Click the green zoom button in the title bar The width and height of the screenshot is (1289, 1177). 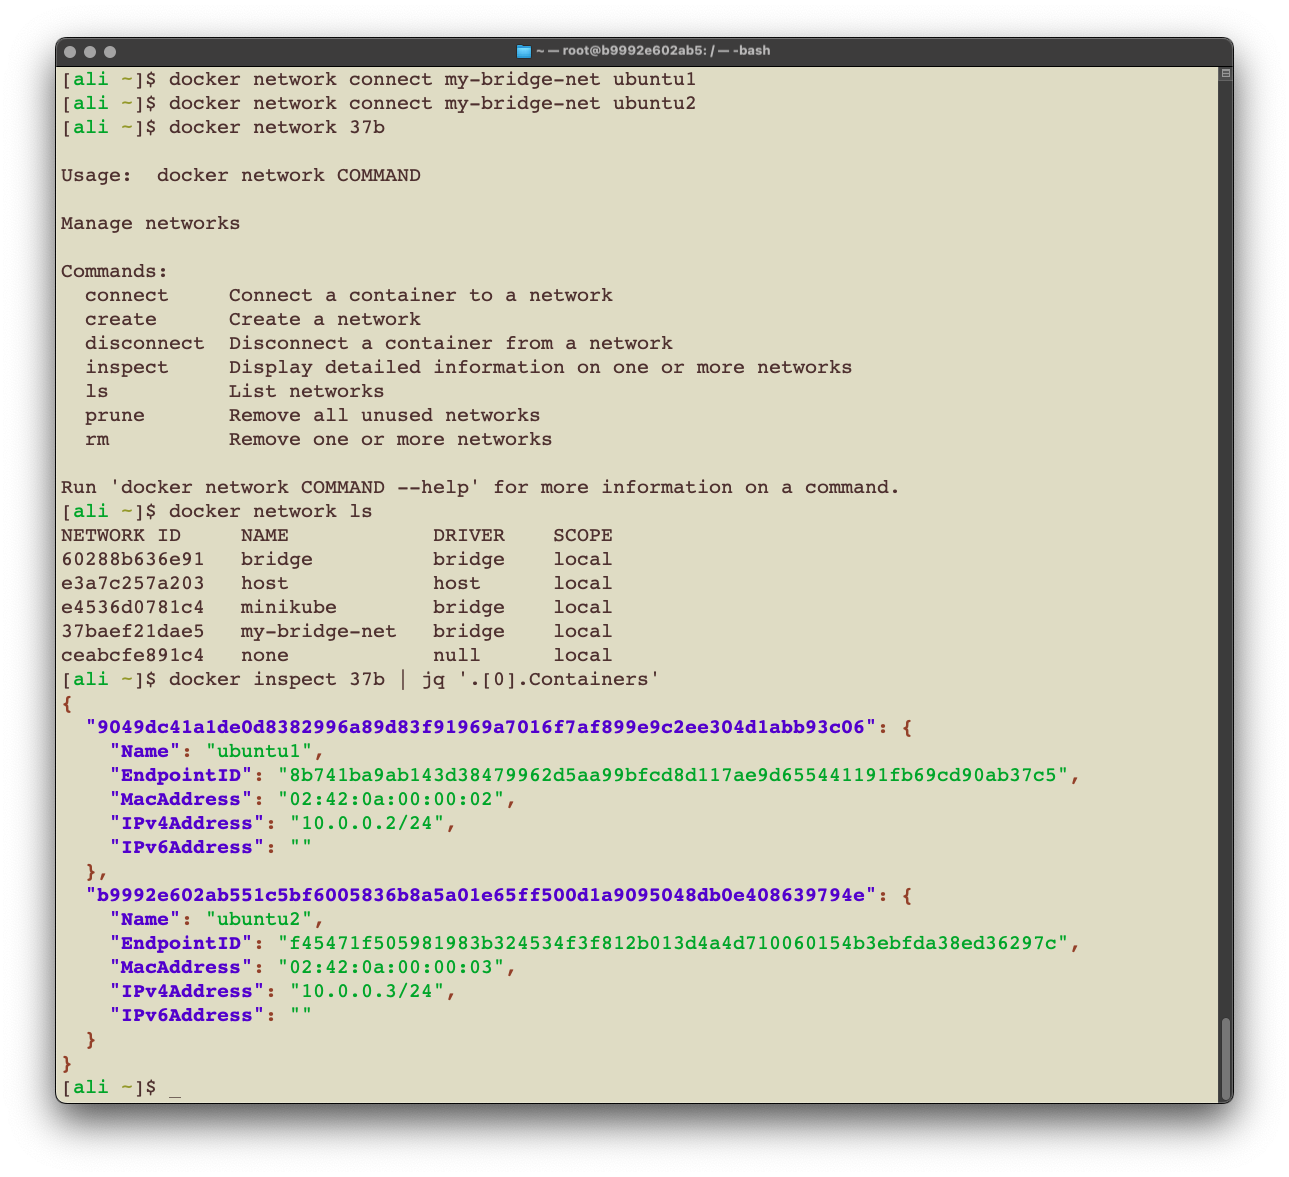110,50
